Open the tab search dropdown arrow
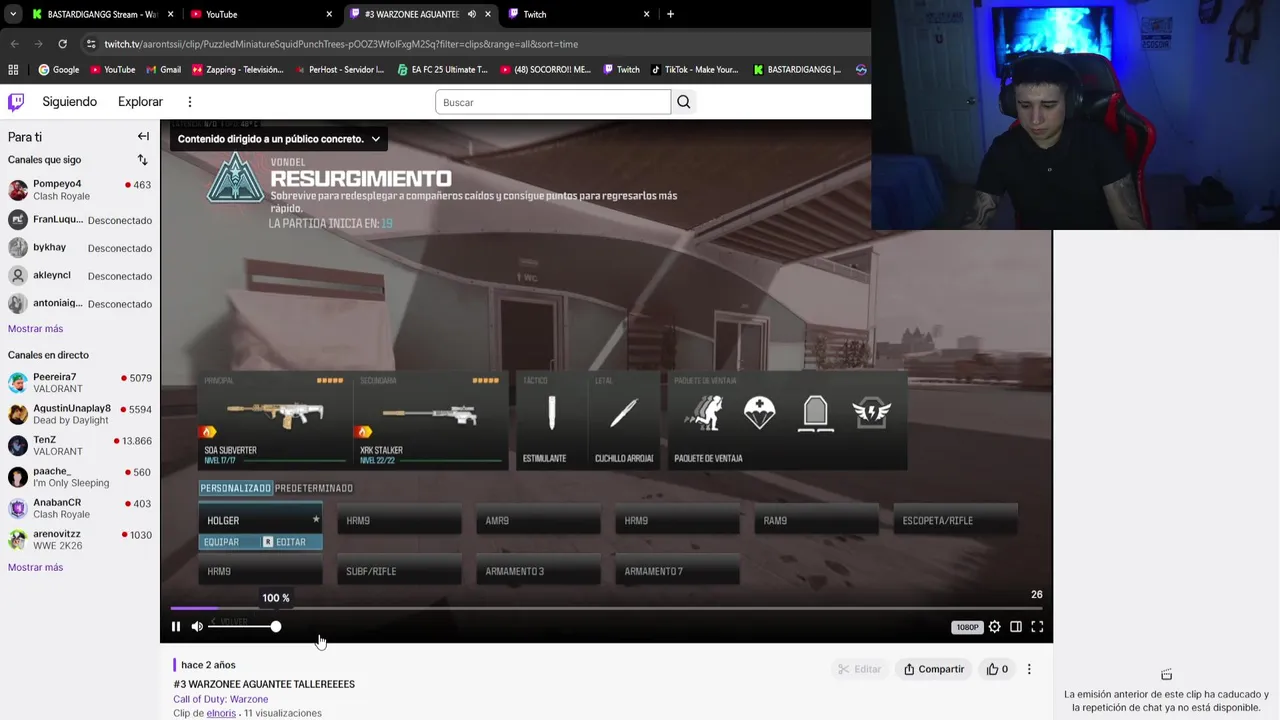The image size is (1280, 720). pyautogui.click(x=12, y=14)
